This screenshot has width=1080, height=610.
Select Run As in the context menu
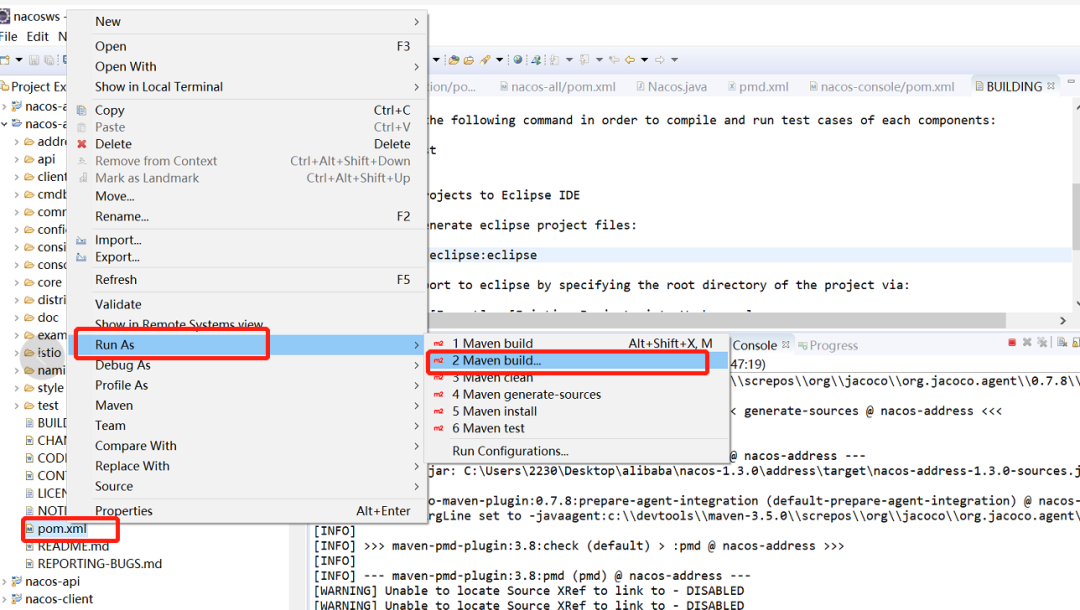click(248, 344)
